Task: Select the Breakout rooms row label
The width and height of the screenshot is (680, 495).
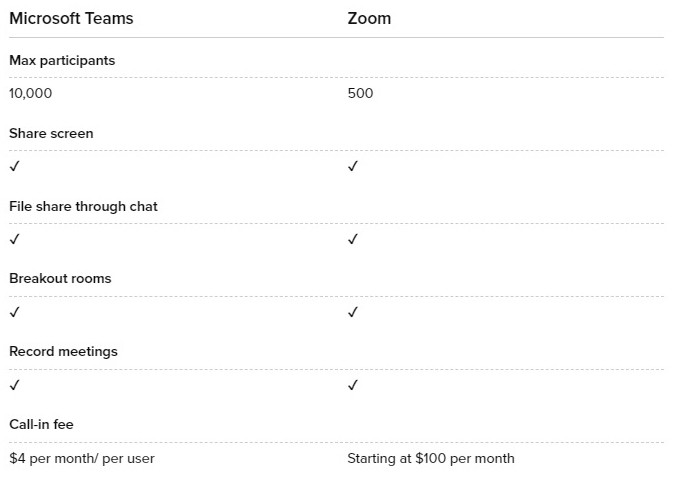Action: tap(60, 278)
